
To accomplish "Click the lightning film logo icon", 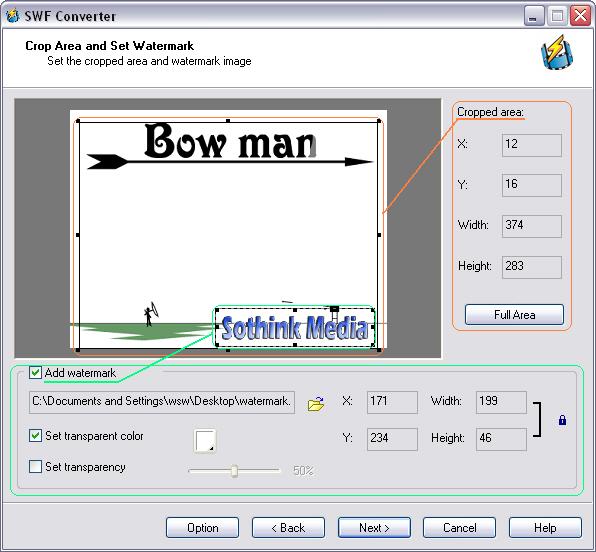I will click(x=556, y=52).
